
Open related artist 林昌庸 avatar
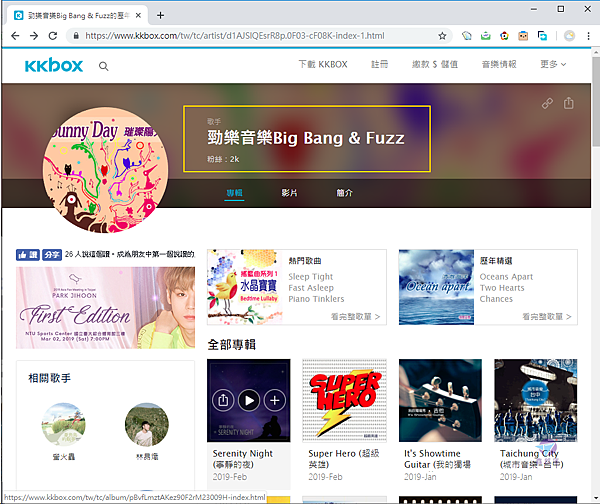(147, 424)
